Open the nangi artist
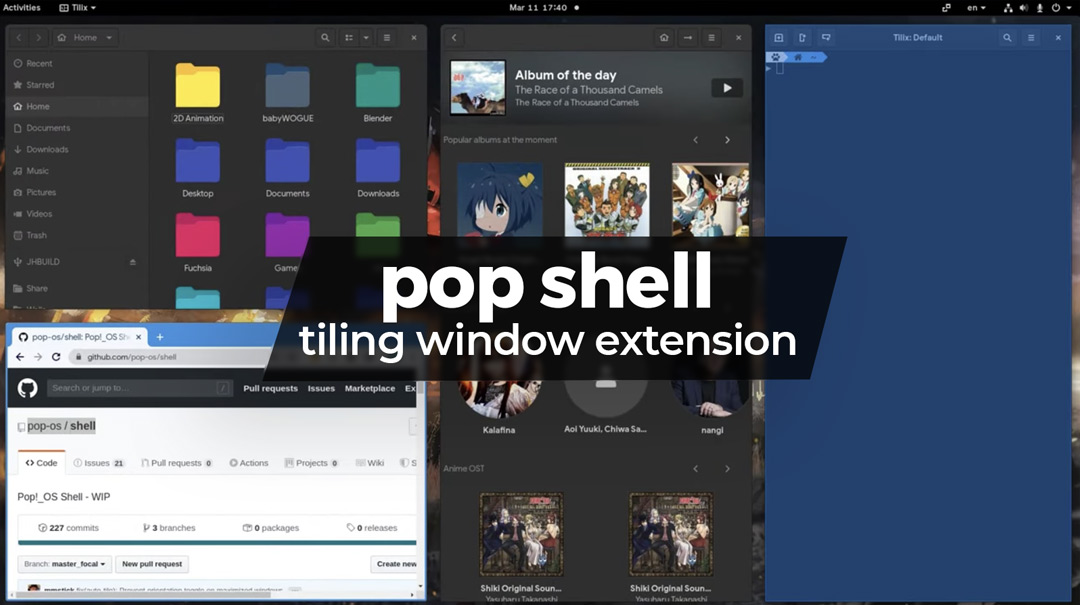Image resolution: width=1080 pixels, height=605 pixels. pyautogui.click(x=712, y=407)
